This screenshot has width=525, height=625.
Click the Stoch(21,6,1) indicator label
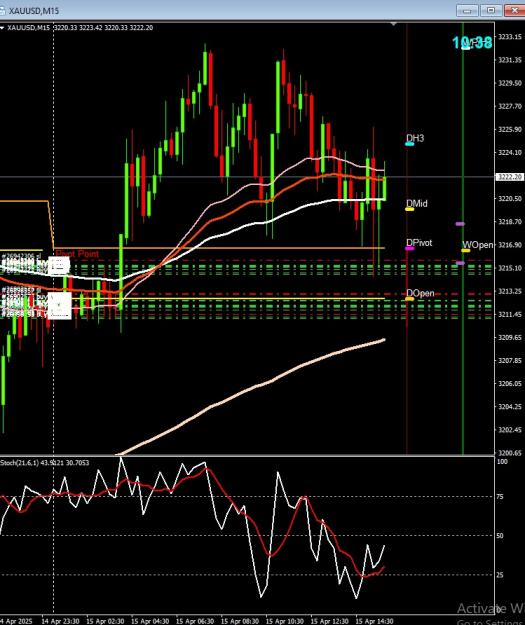coord(45,462)
